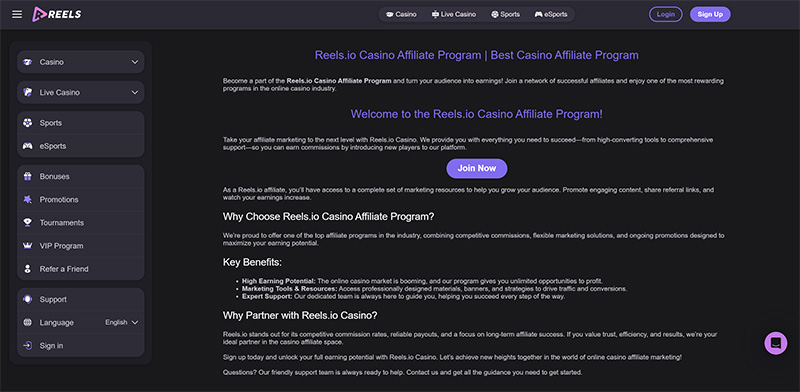800x392 pixels.
Task: Click the Casino icon in the sidebar
Action: [x=28, y=62]
